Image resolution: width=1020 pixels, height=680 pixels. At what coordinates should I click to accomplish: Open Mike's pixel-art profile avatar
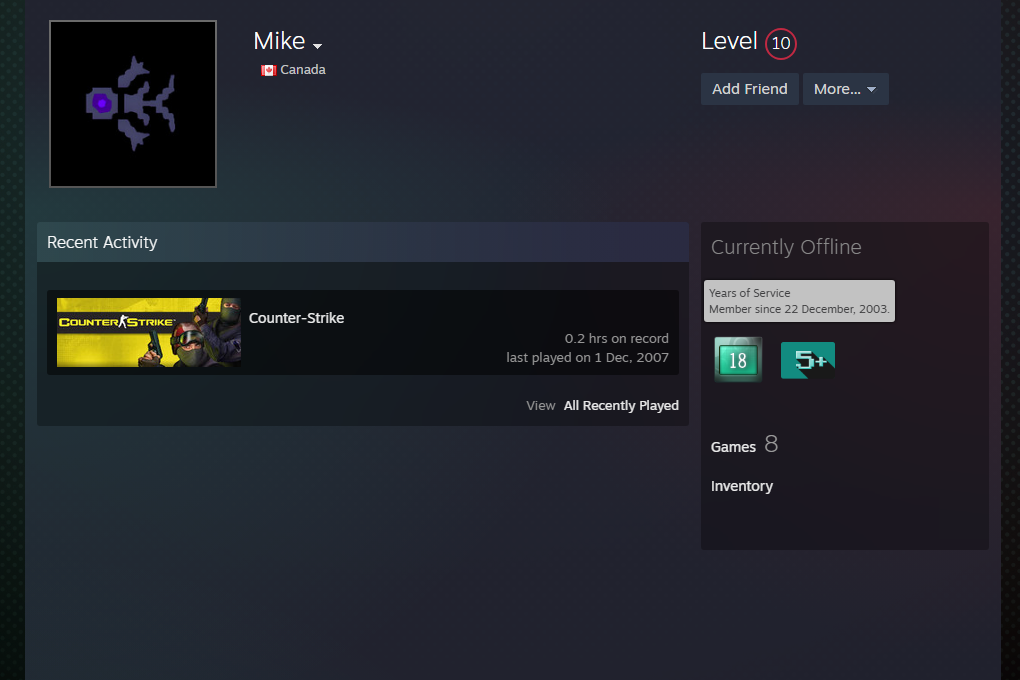[x=133, y=104]
